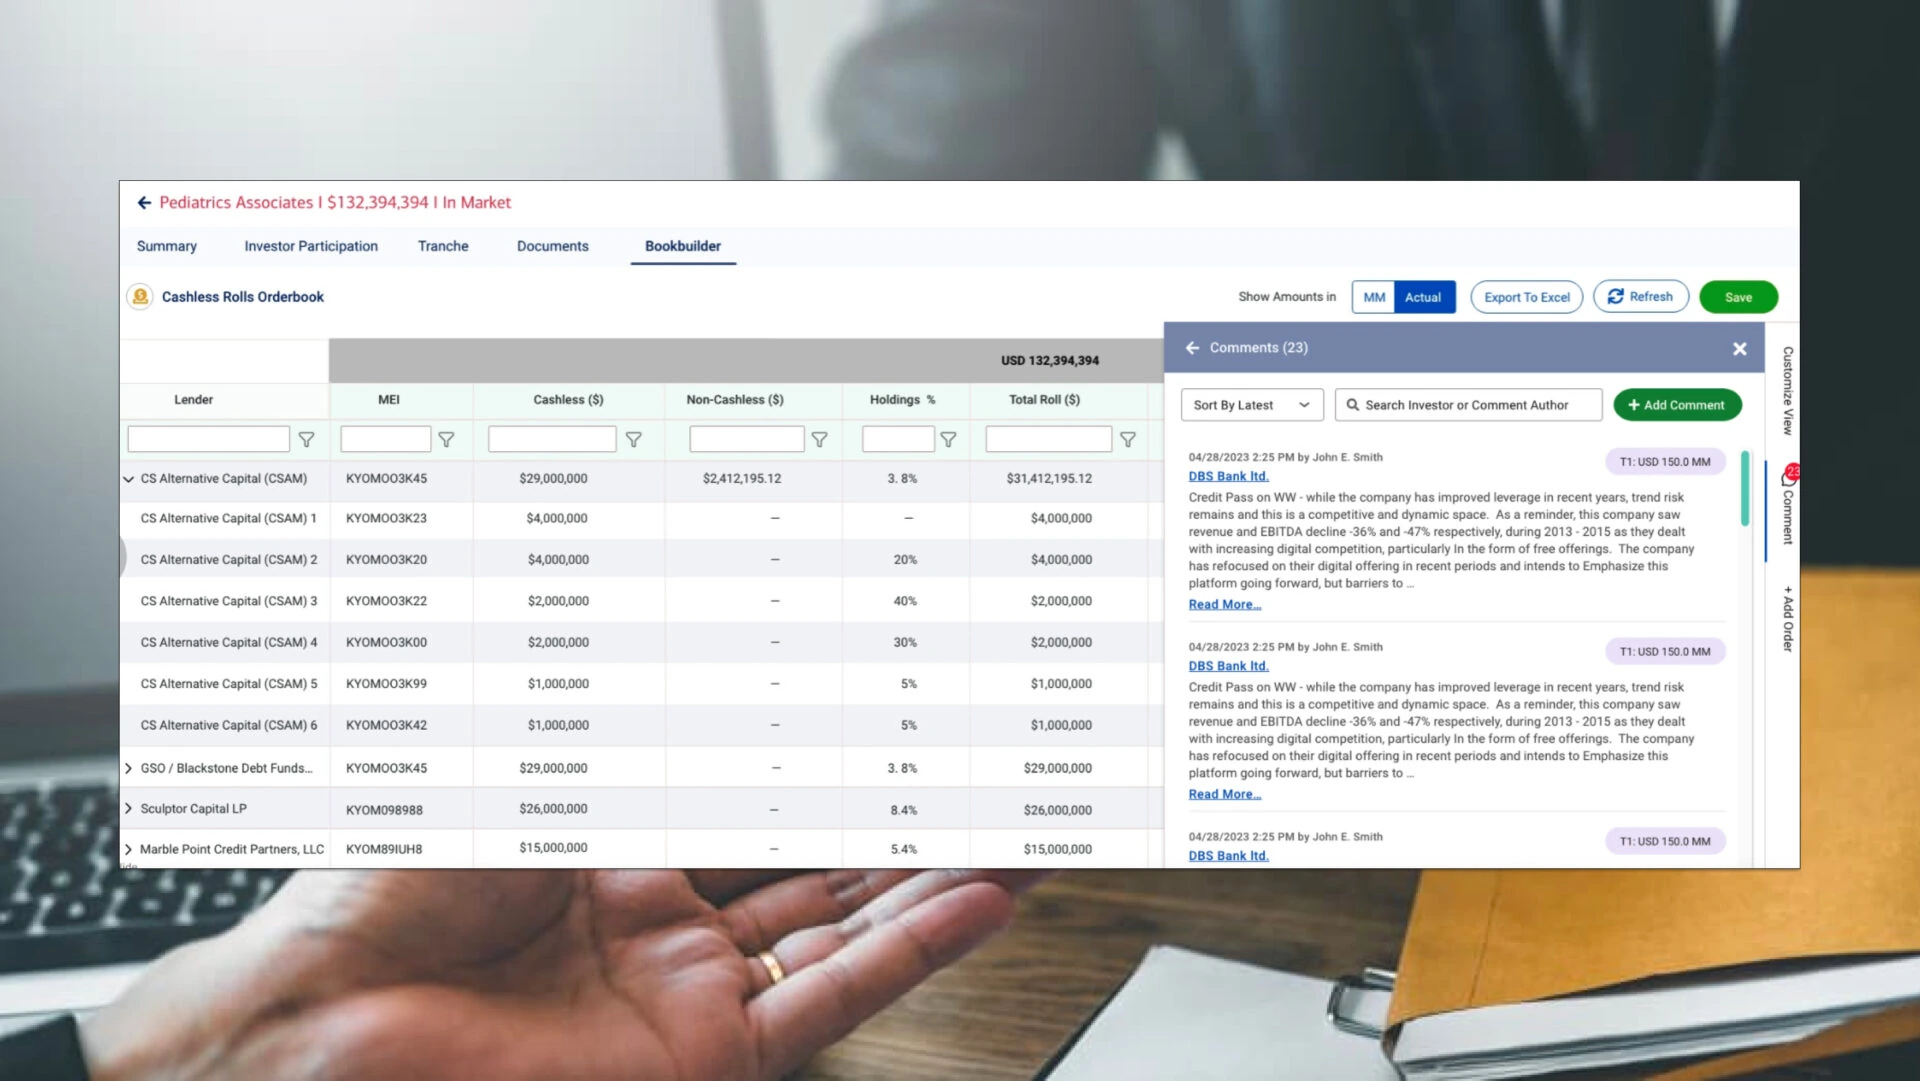Click the Add Comment button

[x=1677, y=405]
